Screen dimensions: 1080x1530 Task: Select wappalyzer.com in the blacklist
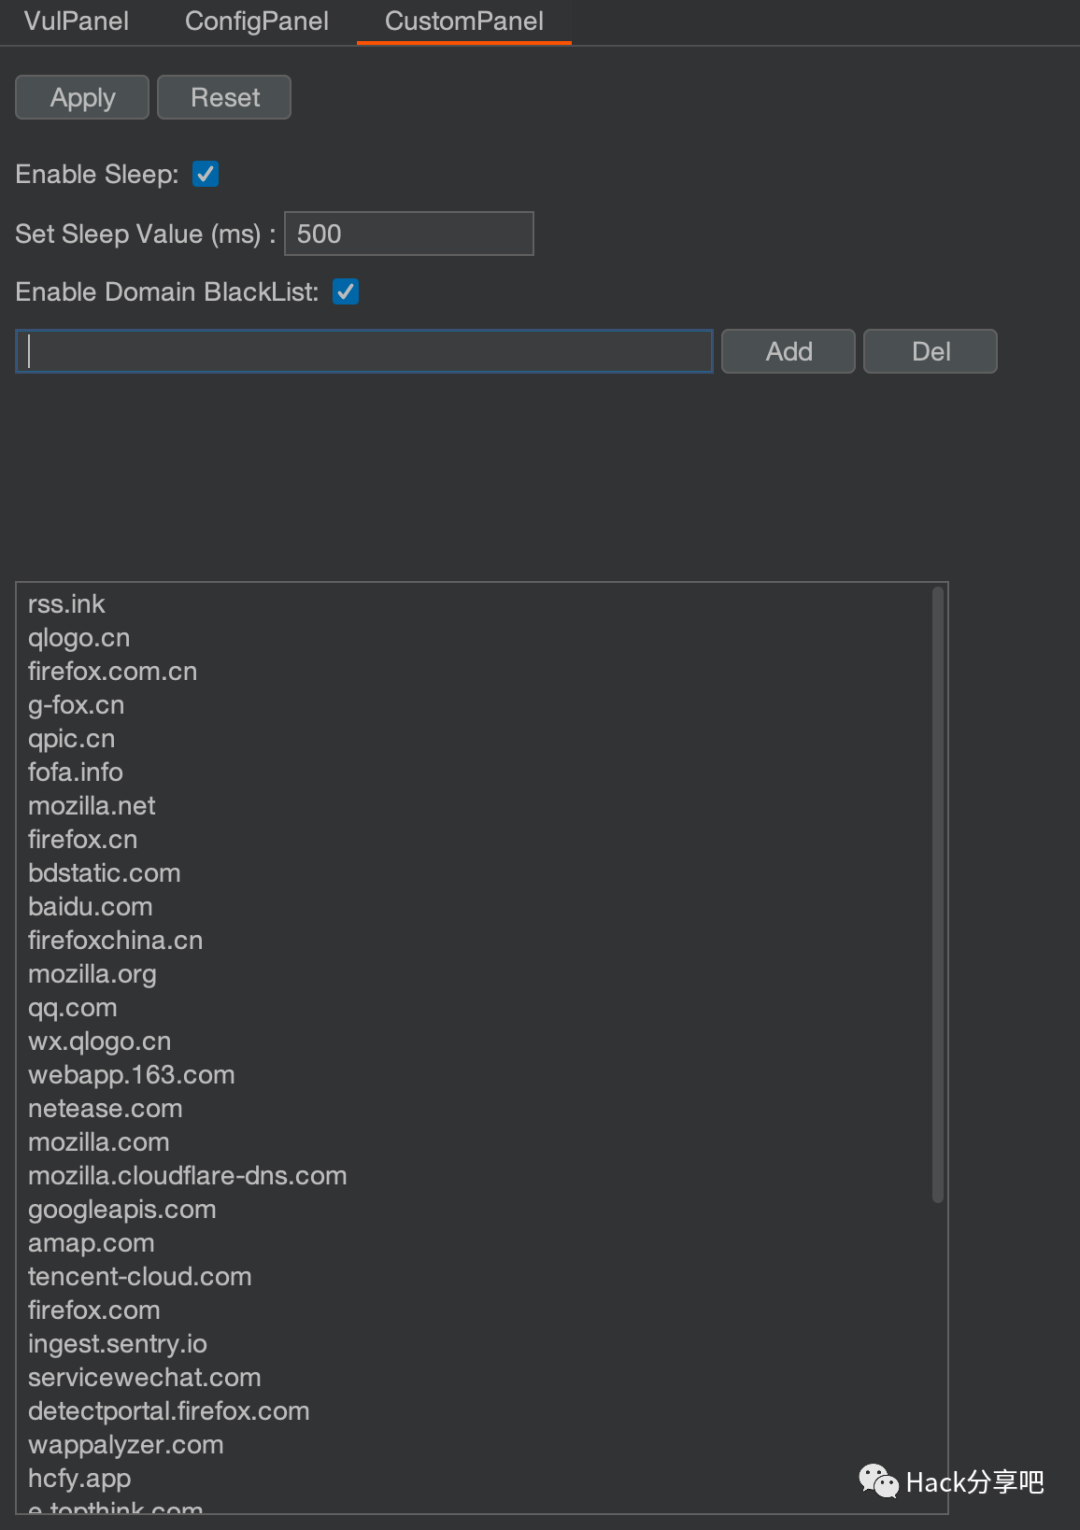[126, 1446]
